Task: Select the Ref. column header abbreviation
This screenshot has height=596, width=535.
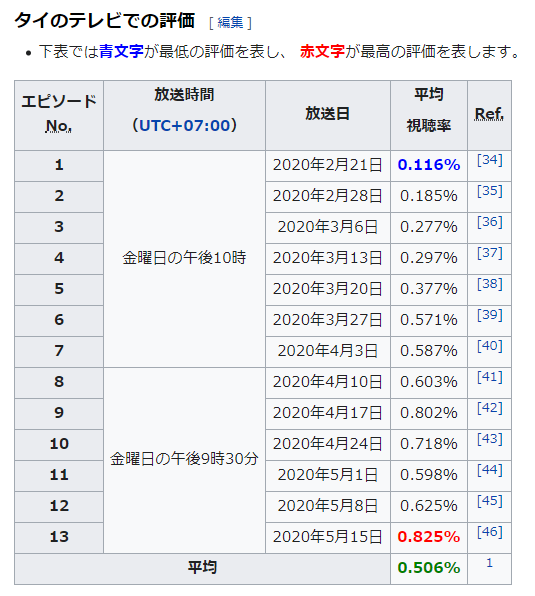Action: click(489, 114)
